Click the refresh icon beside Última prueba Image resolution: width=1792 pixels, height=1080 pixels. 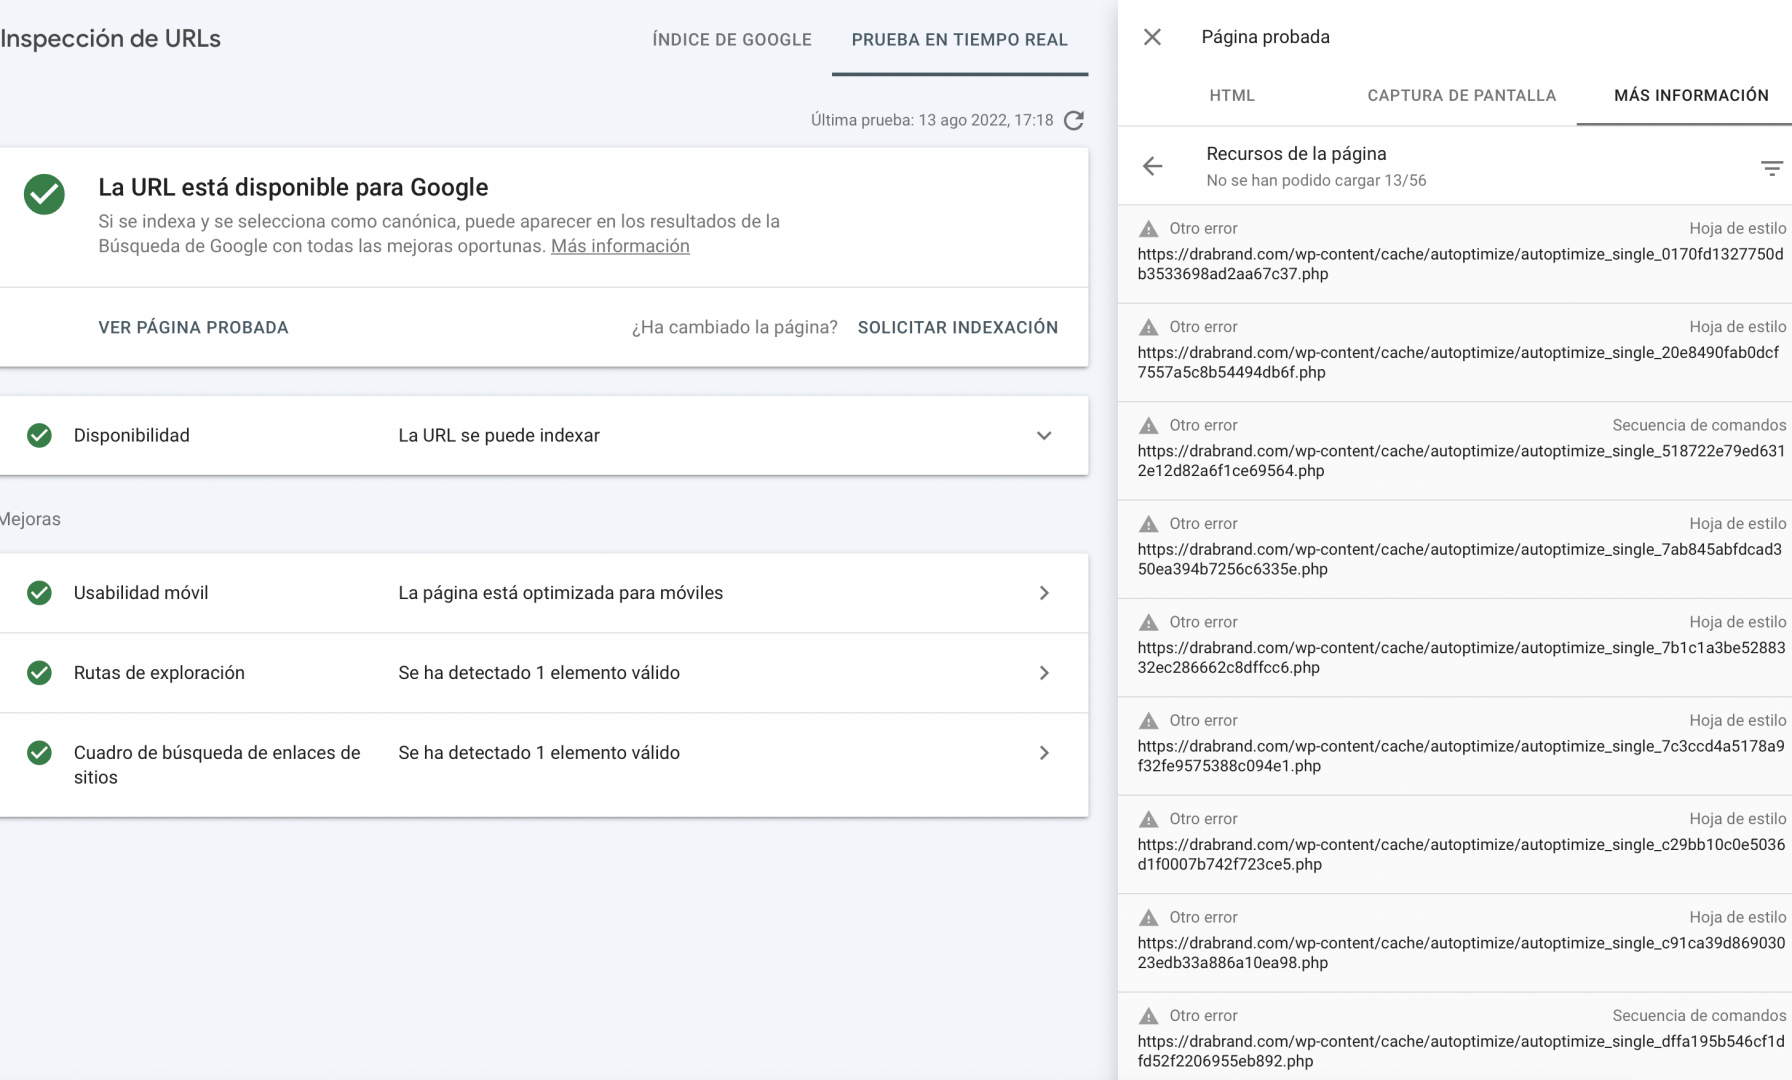[x=1074, y=121]
